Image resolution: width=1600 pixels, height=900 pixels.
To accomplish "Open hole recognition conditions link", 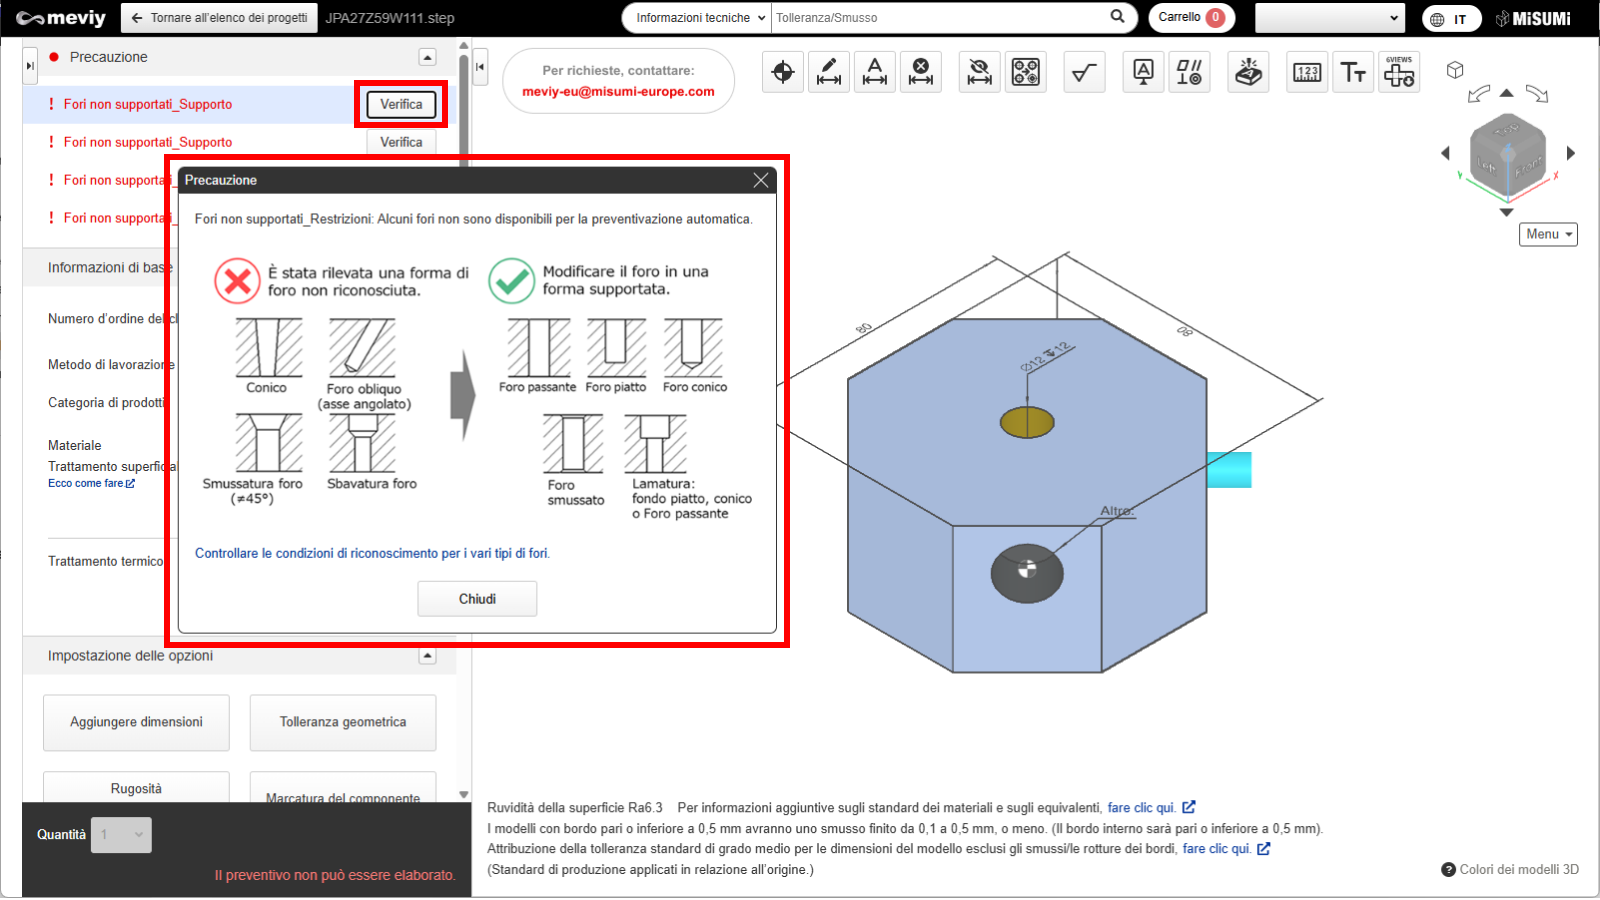I will 372,553.
